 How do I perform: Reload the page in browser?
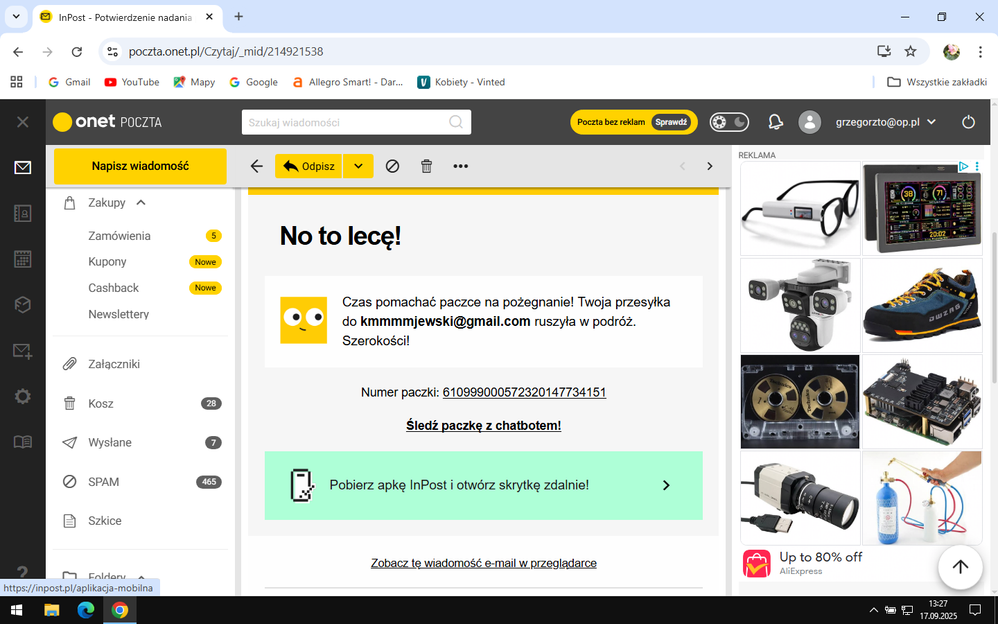(x=76, y=52)
